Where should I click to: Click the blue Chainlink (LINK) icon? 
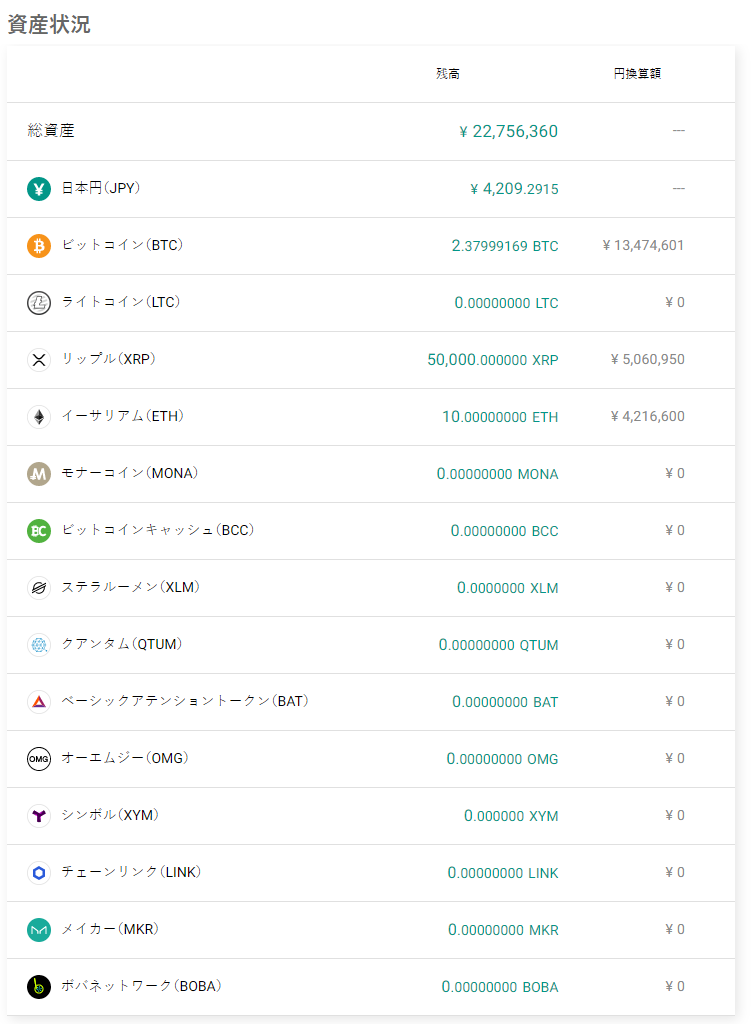pyautogui.click(x=39, y=873)
